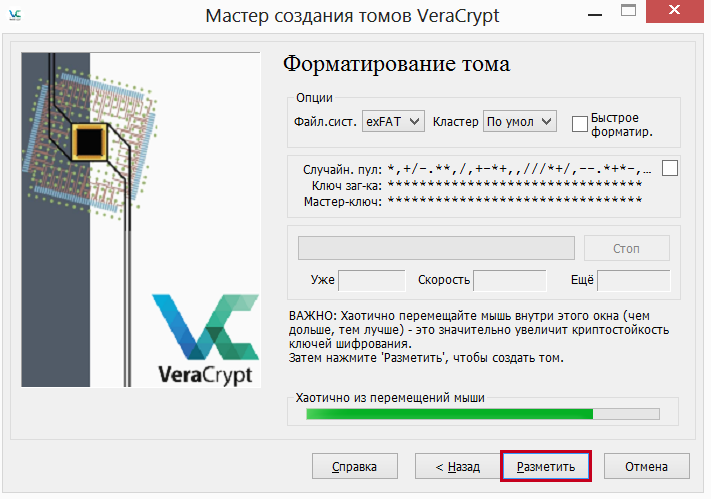711x499 pixels.
Task: Click the Форматирование тома heading
Action: click(x=396, y=64)
